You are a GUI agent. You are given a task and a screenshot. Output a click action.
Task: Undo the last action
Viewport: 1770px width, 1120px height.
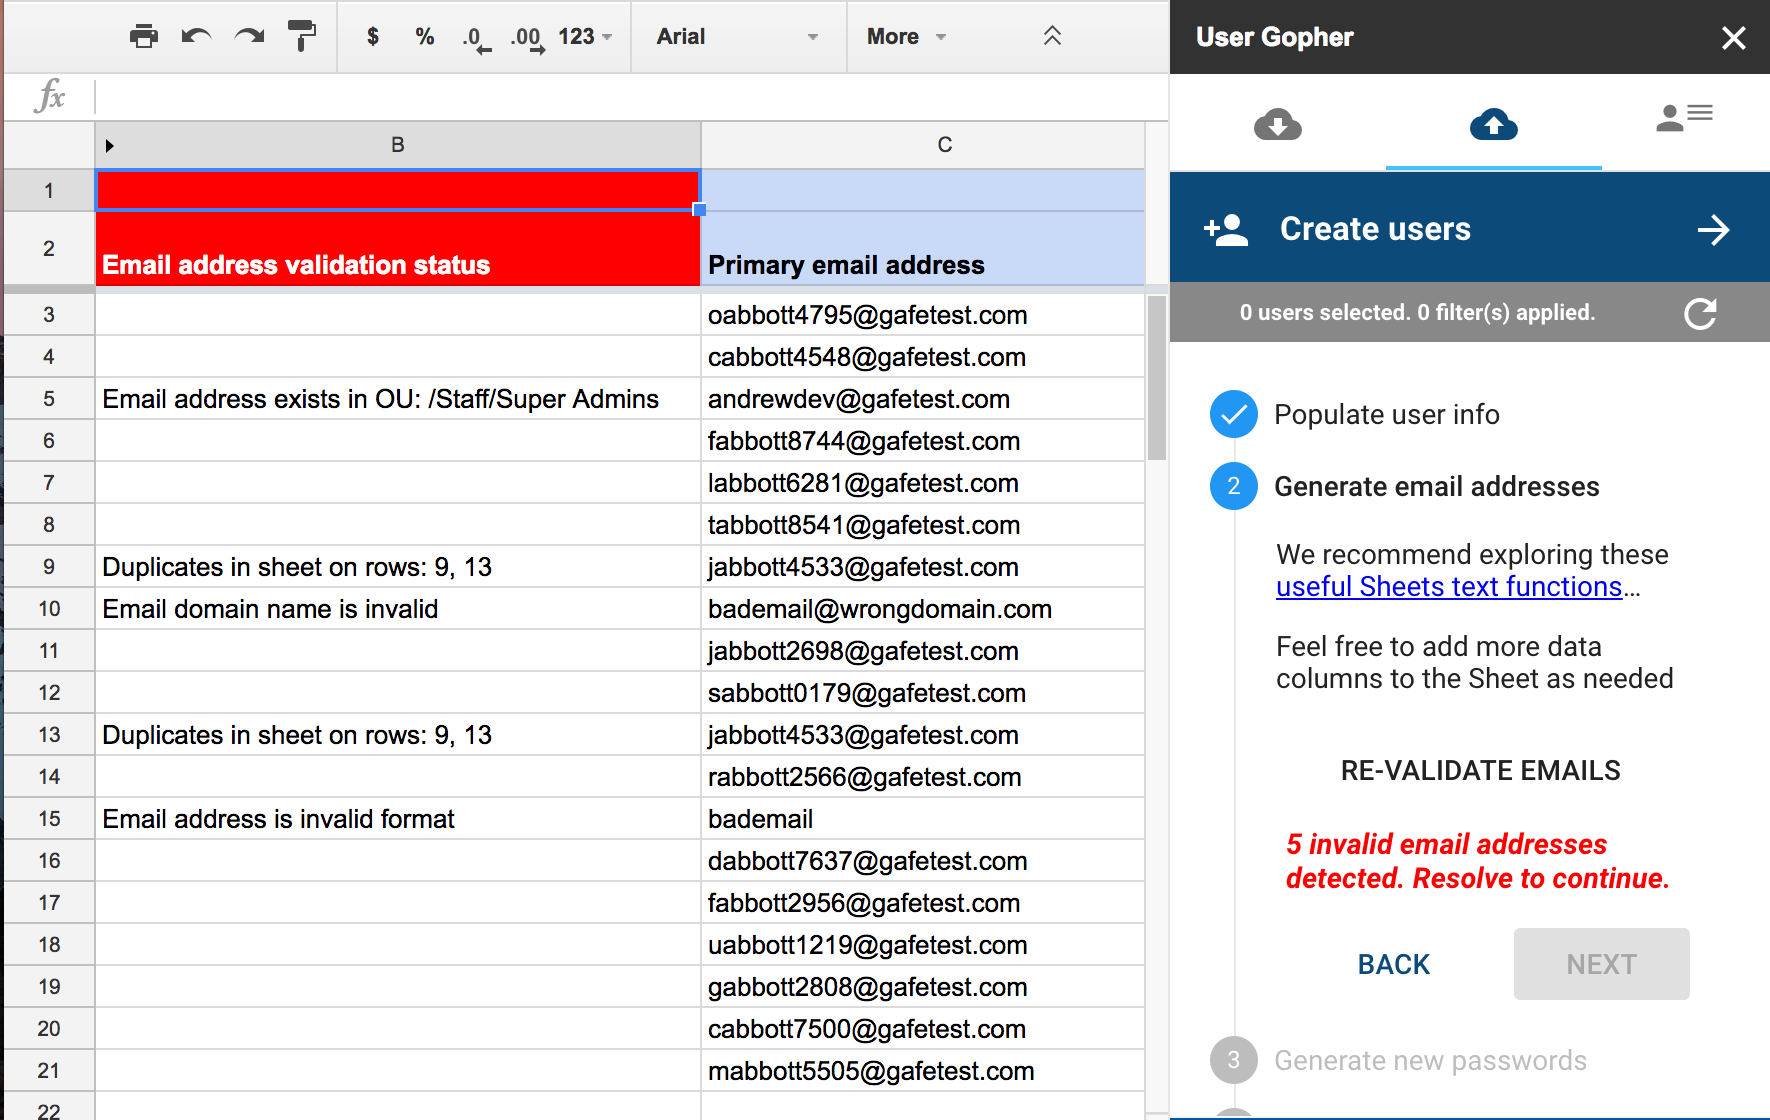pos(196,37)
